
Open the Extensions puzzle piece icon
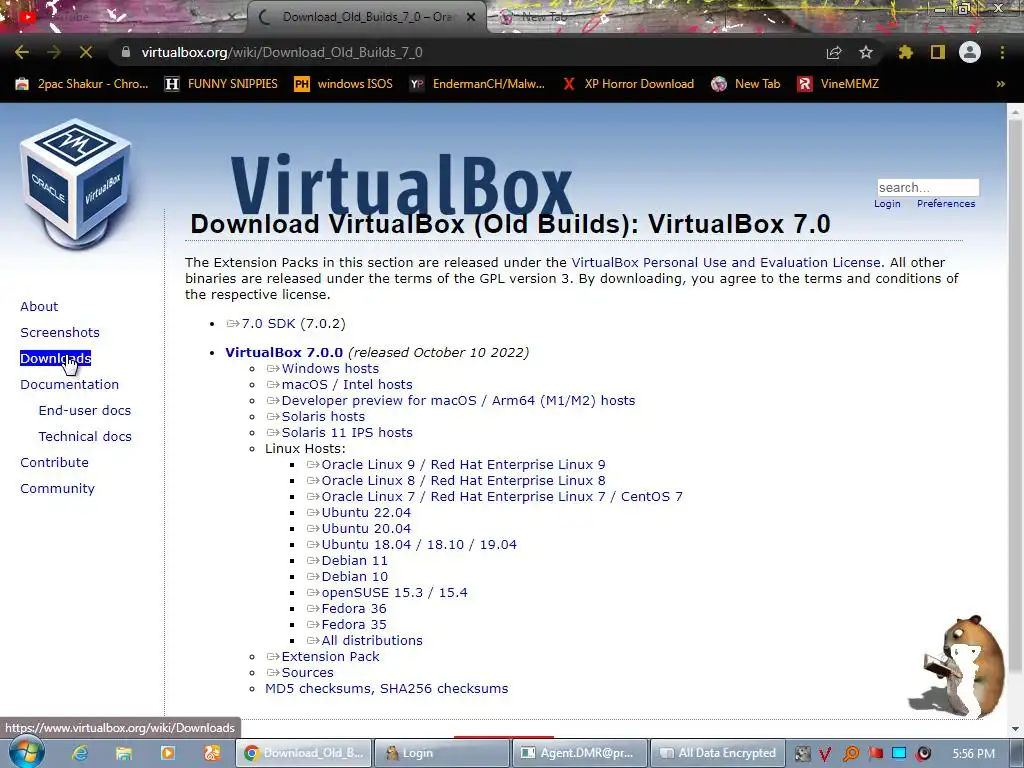[x=906, y=52]
